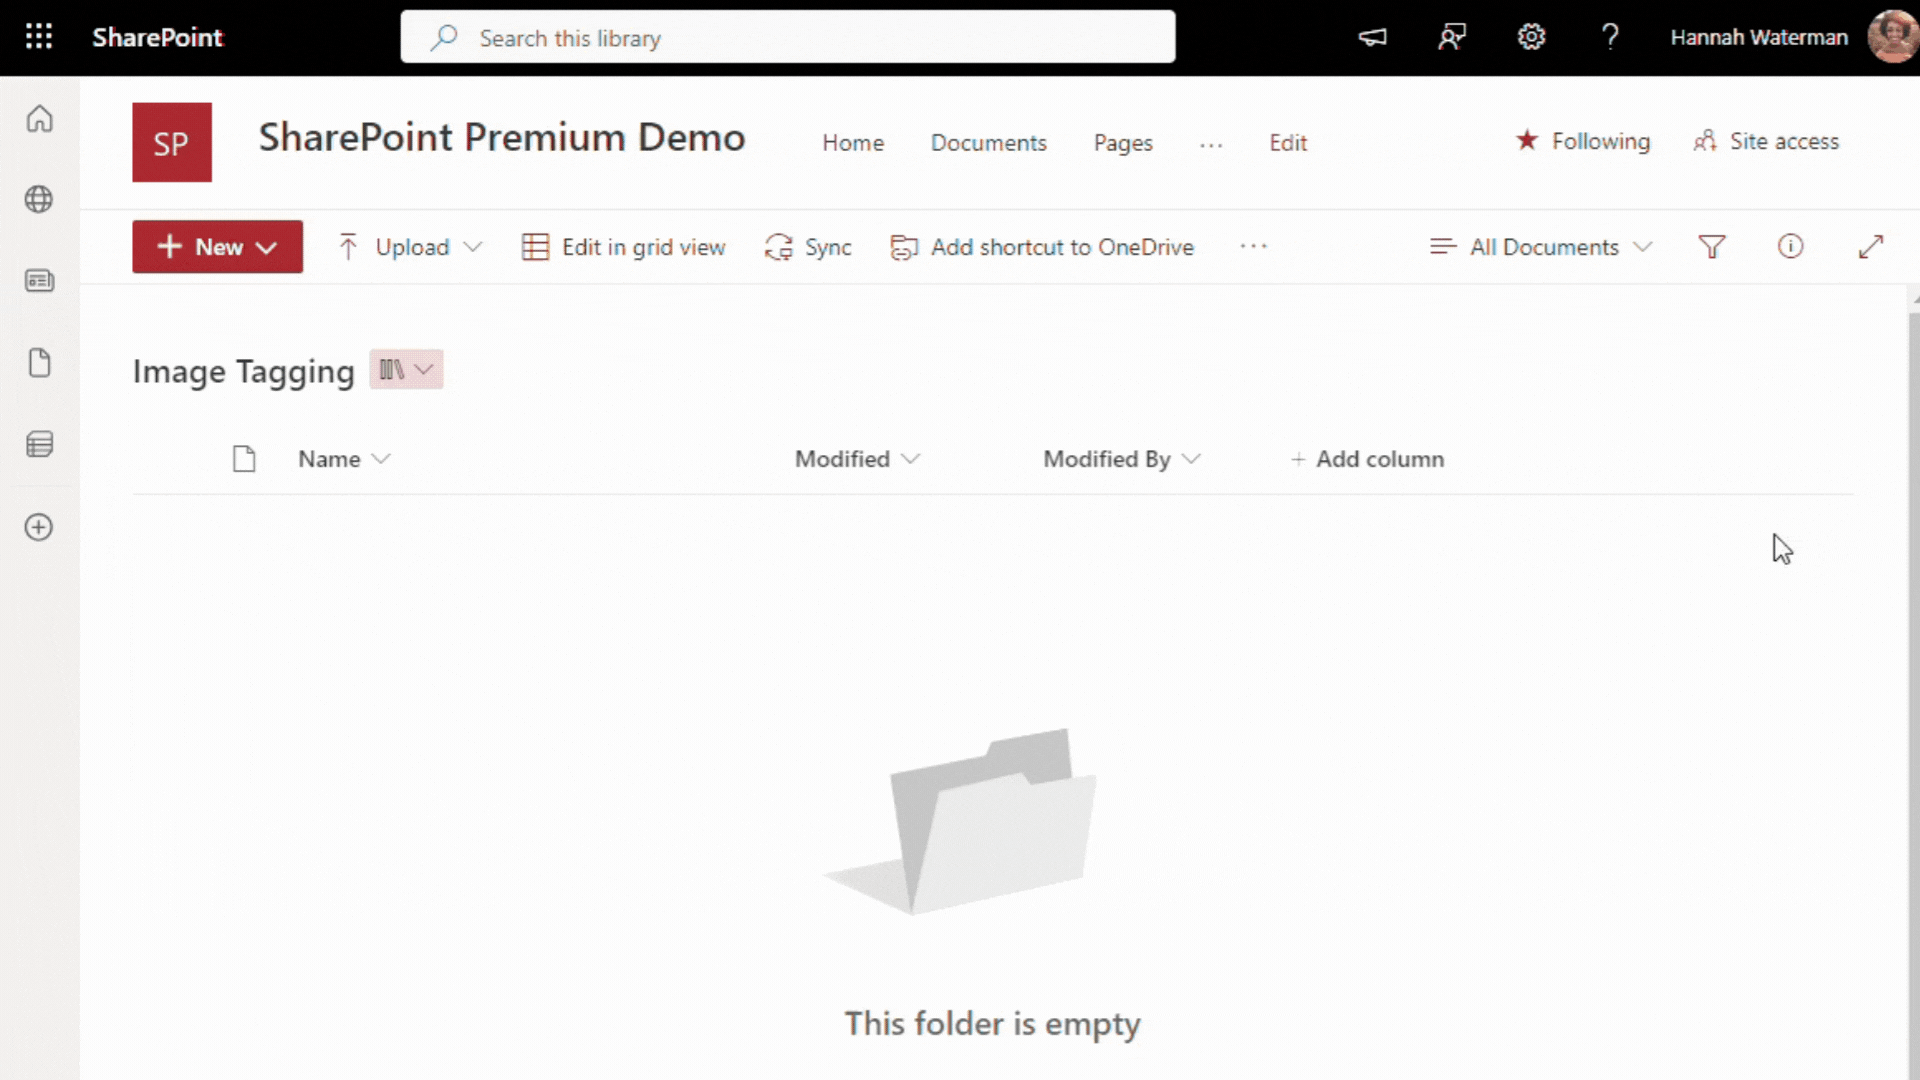Viewport: 1920px width, 1080px height.
Task: Open the global sites icon in sidebar
Action: coord(39,199)
